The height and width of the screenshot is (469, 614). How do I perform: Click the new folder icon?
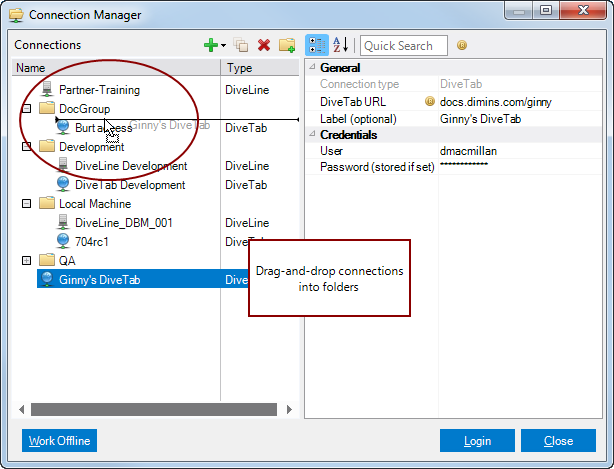coord(287,45)
